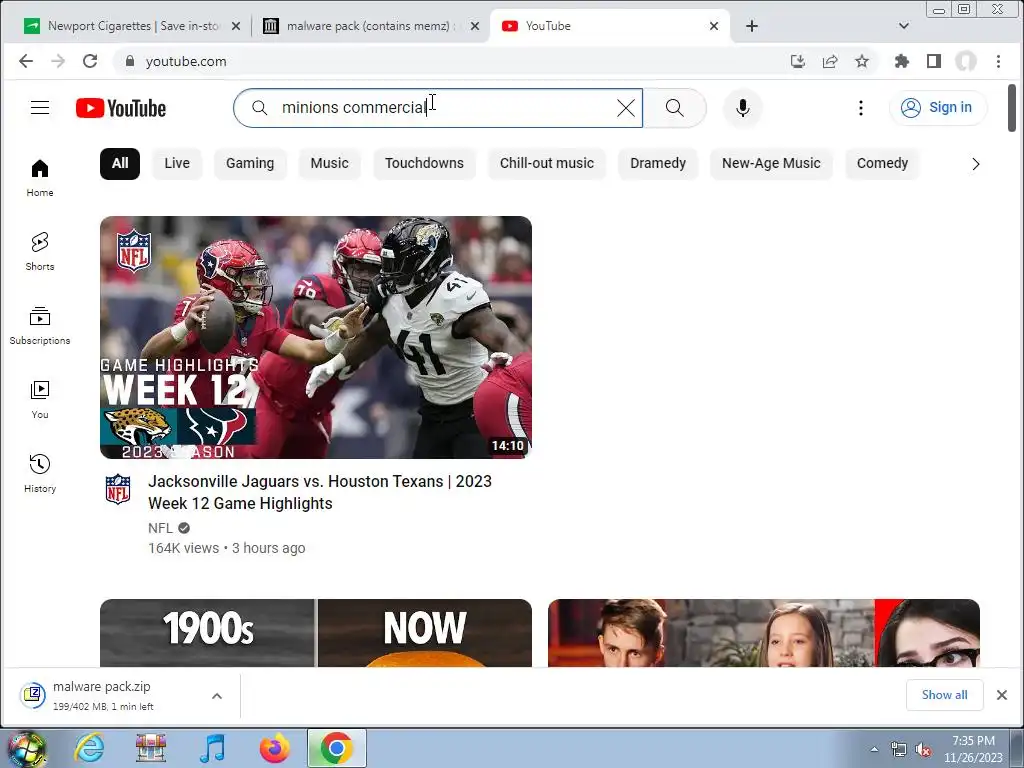Viewport: 1024px width, 768px height.
Task: Toggle Chrome side panel icon
Action: coord(934,61)
